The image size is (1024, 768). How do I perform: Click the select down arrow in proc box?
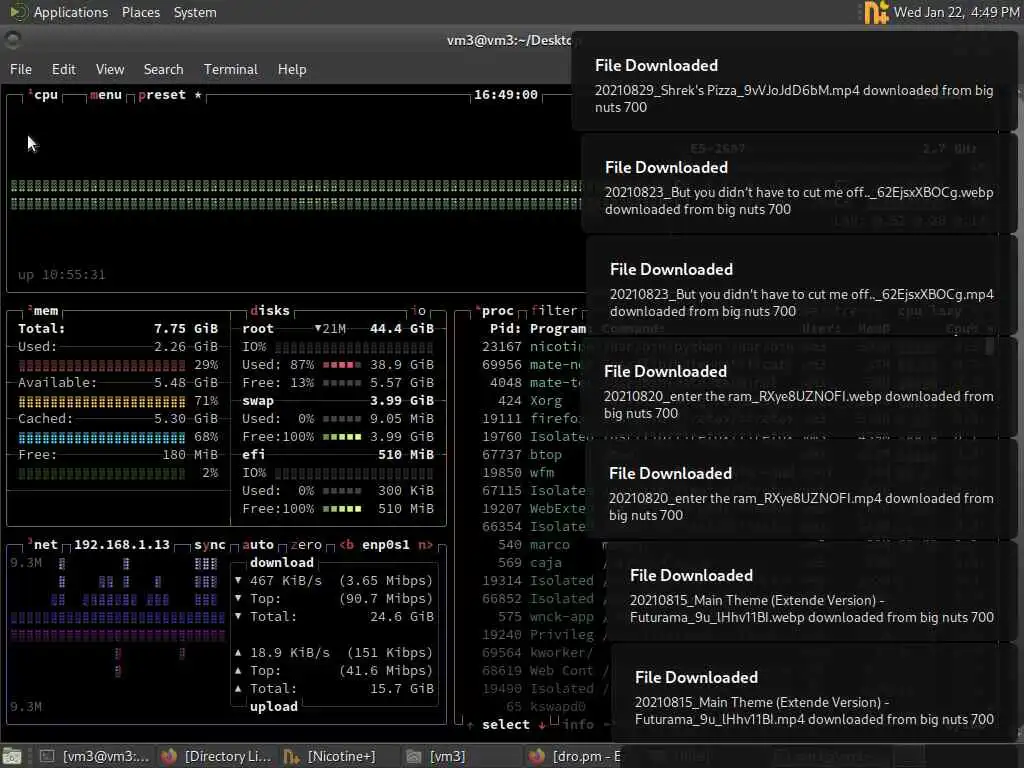[542, 724]
